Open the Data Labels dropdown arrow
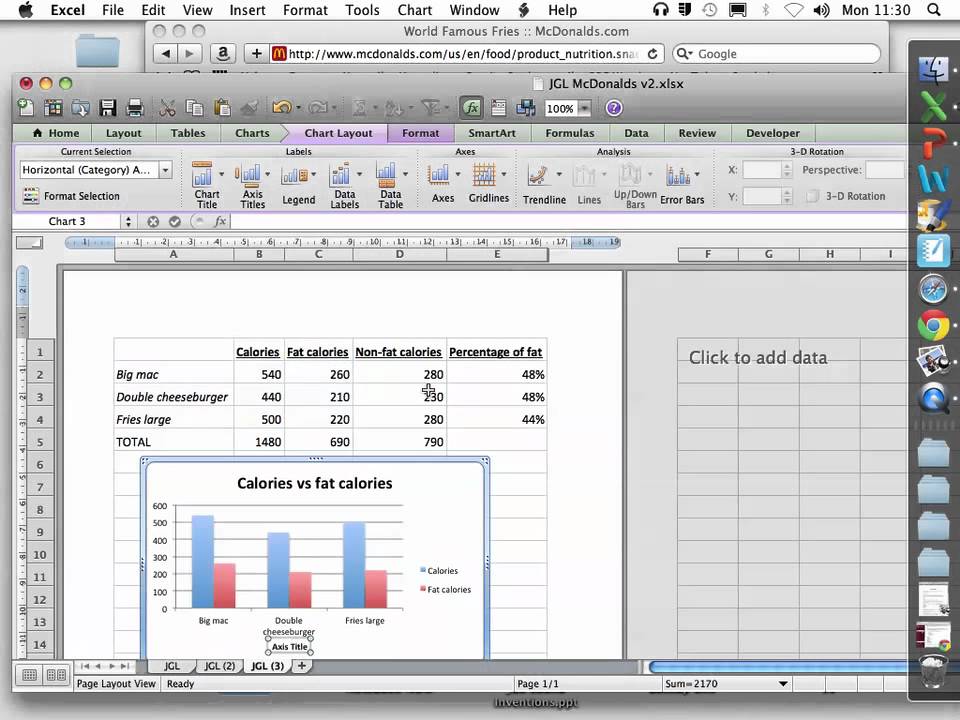The height and width of the screenshot is (720, 960). (x=359, y=174)
